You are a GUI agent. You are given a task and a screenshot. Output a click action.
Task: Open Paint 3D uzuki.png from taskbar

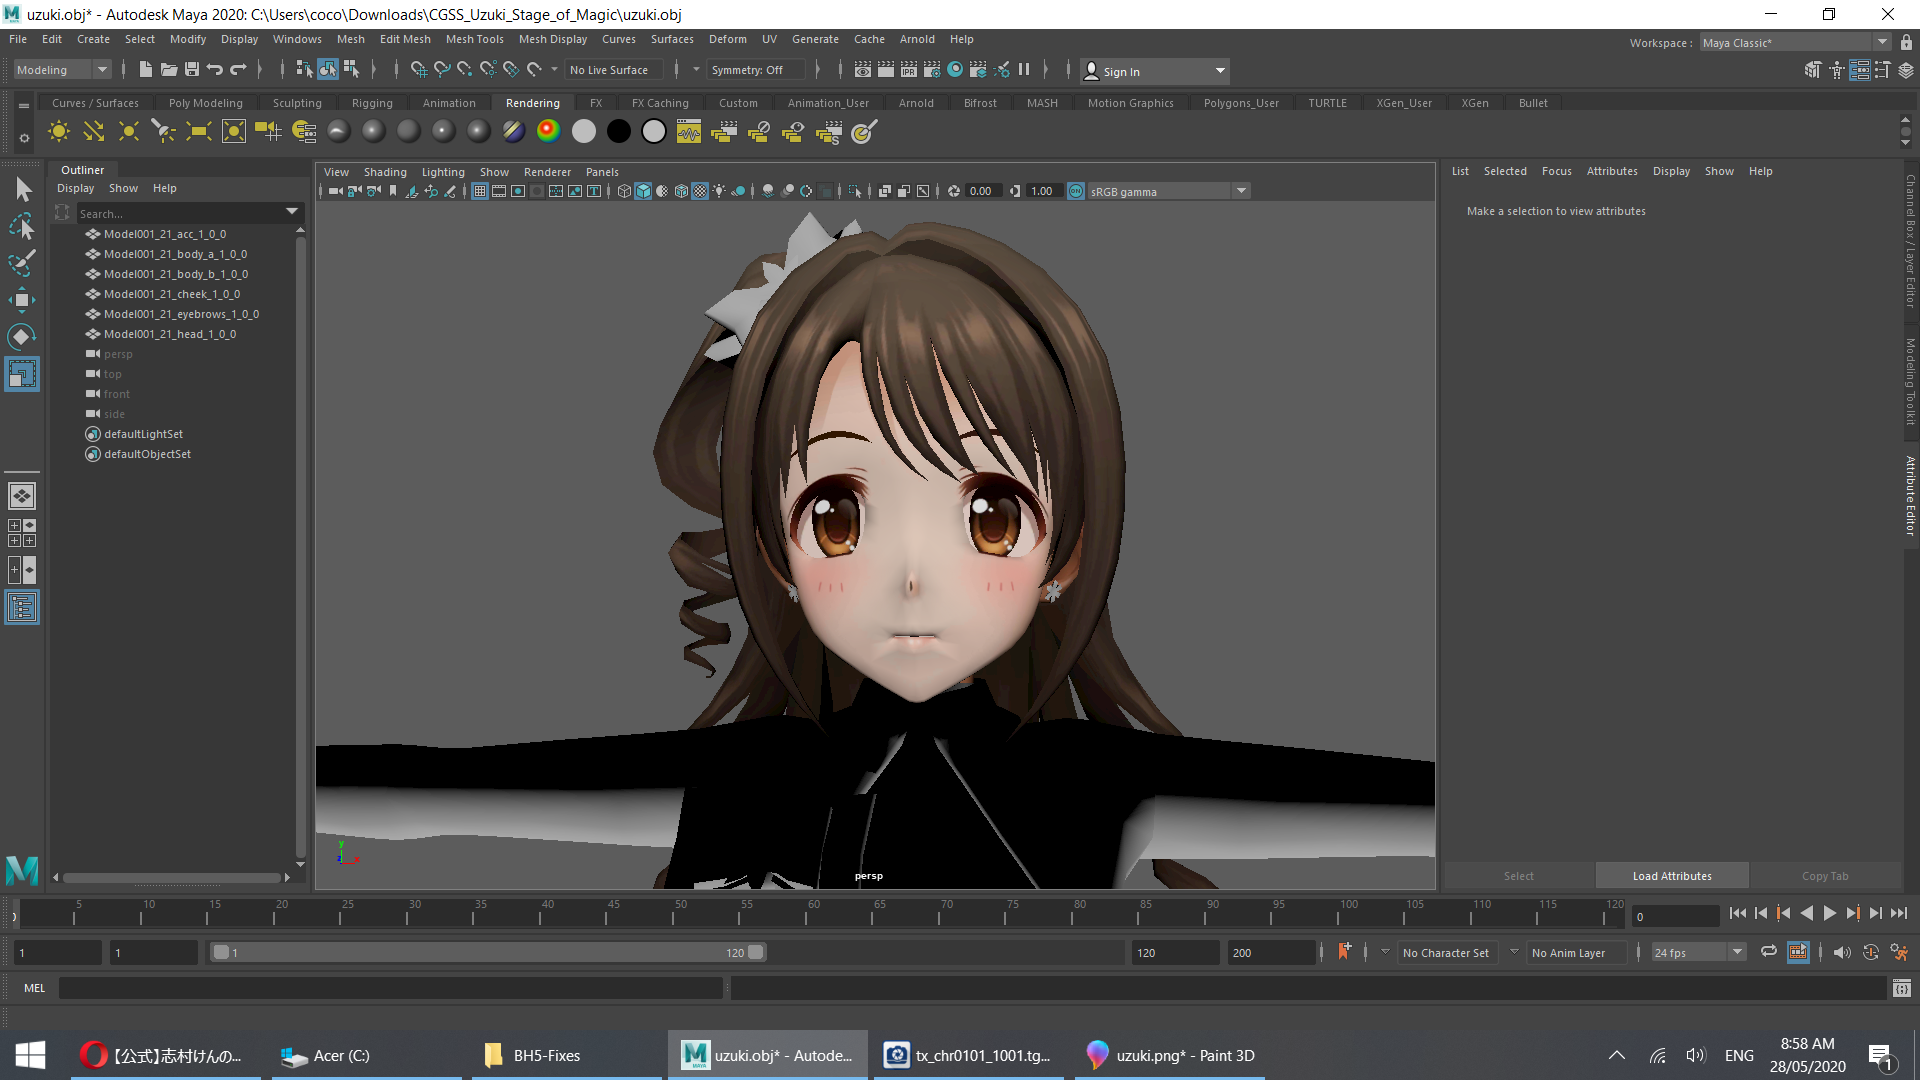click(x=1171, y=1055)
